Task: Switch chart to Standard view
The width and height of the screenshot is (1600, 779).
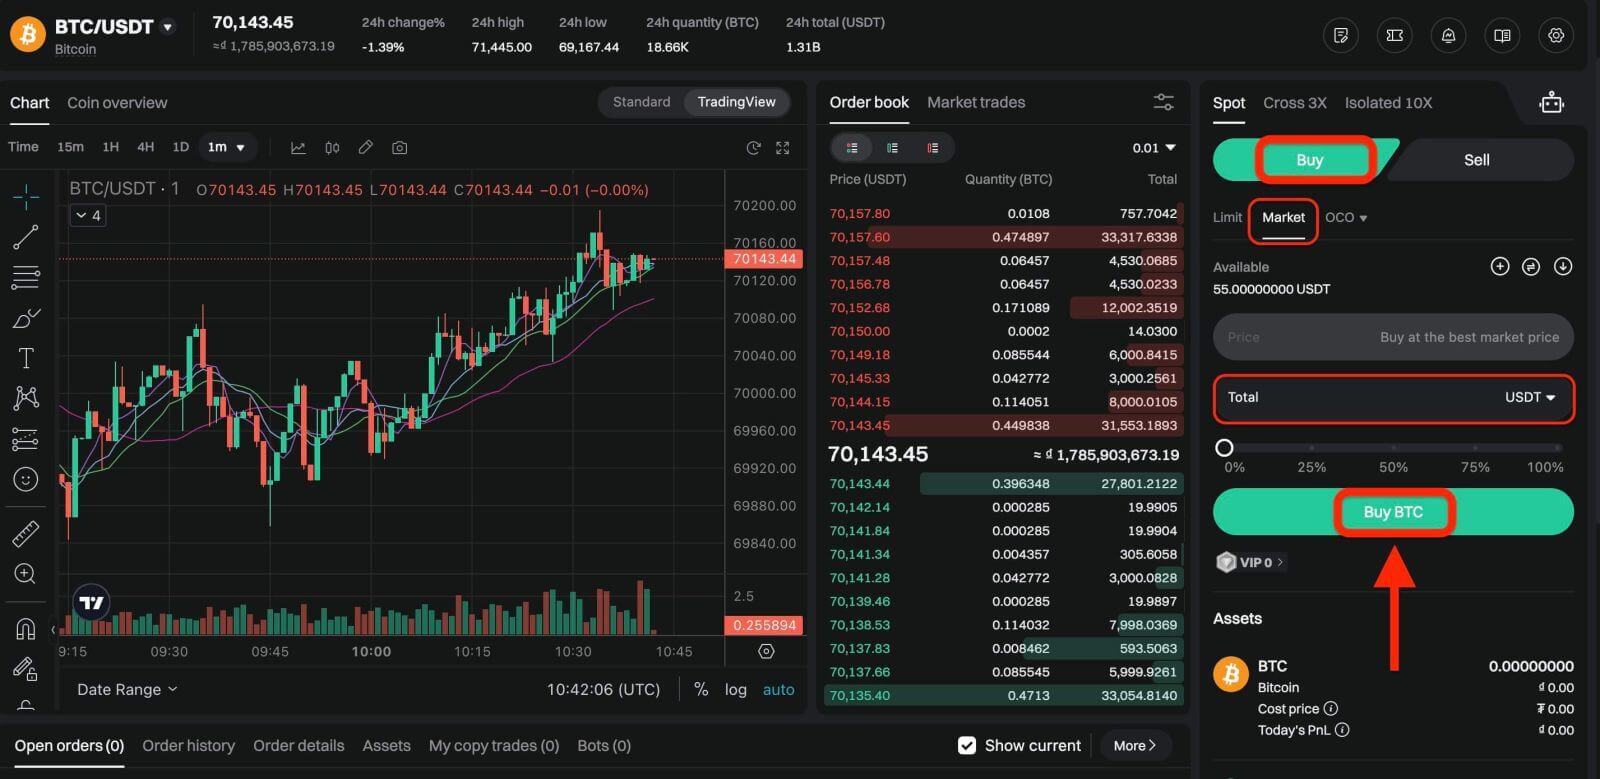Action: pyautogui.click(x=641, y=102)
